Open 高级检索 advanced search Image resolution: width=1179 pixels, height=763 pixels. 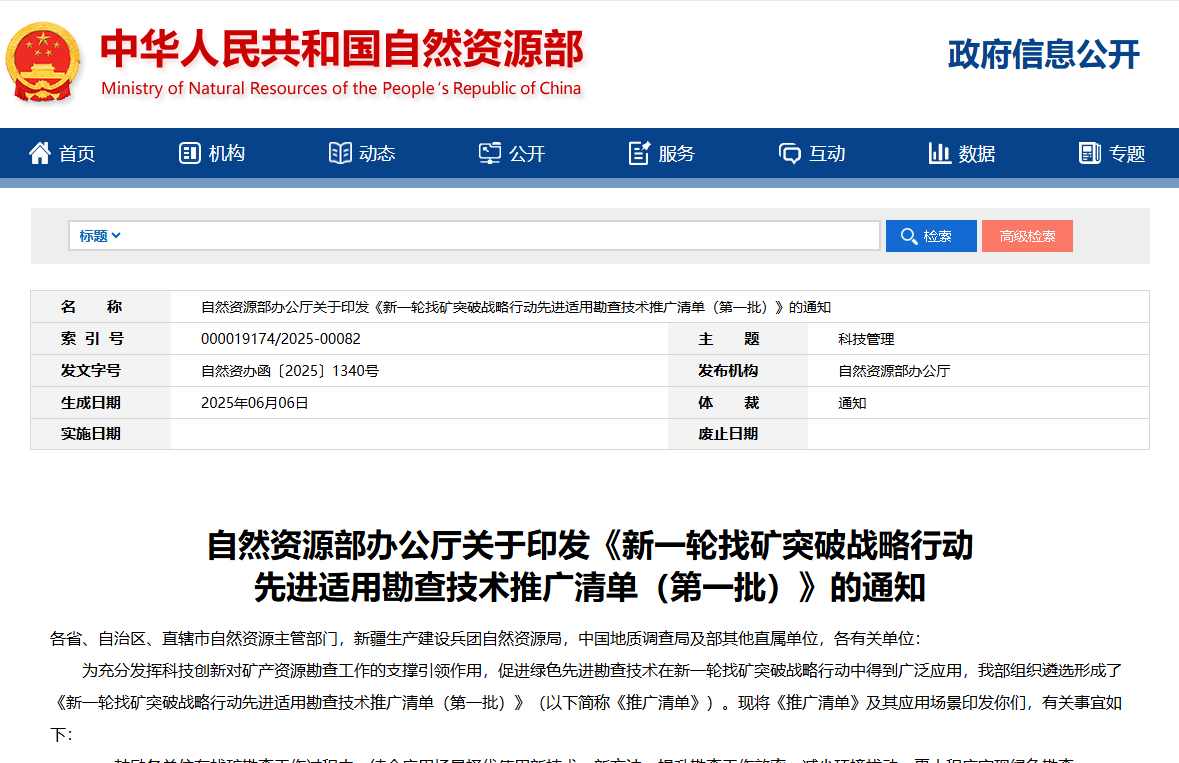[x=1027, y=235]
